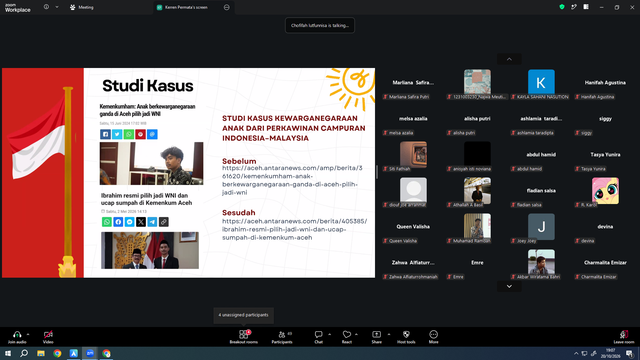
Task: Click the Sesudah antaranews URL in slide
Action: tap(294, 229)
